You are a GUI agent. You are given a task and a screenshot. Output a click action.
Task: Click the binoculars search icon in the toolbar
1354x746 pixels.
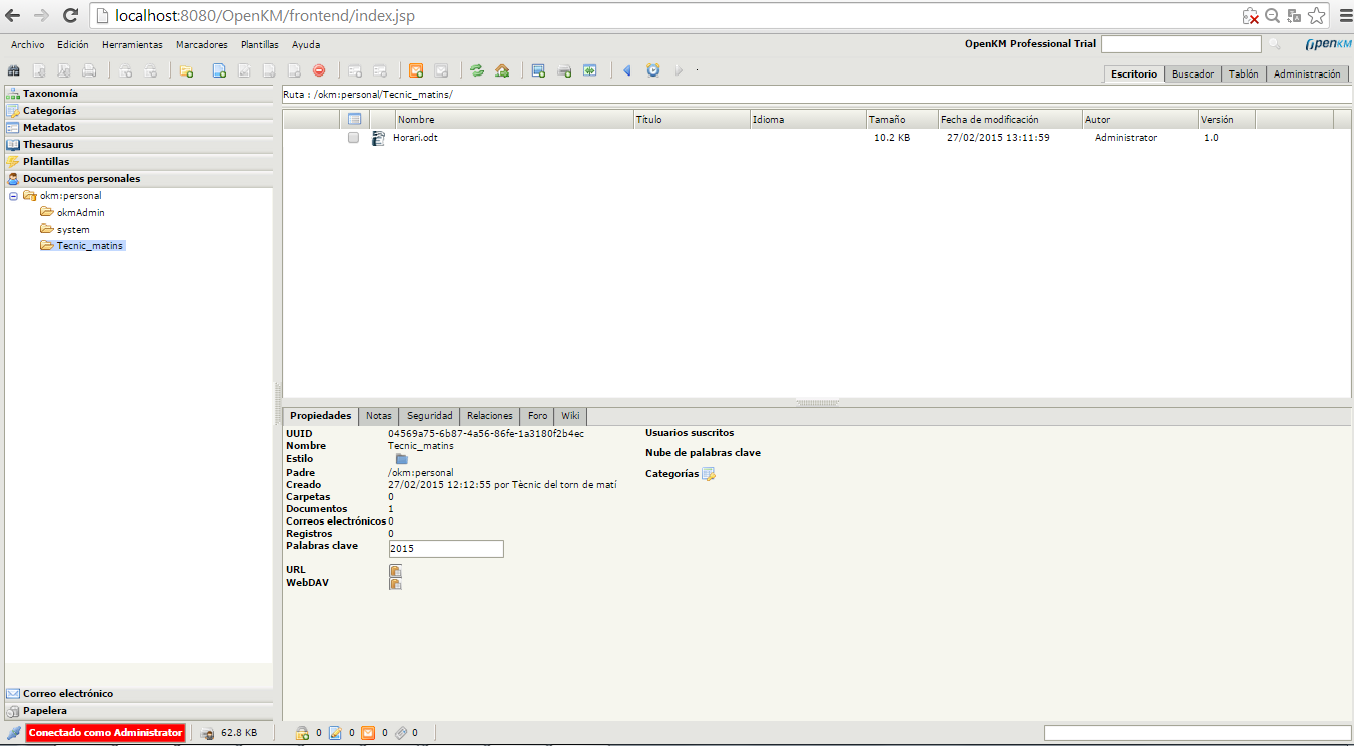13,71
